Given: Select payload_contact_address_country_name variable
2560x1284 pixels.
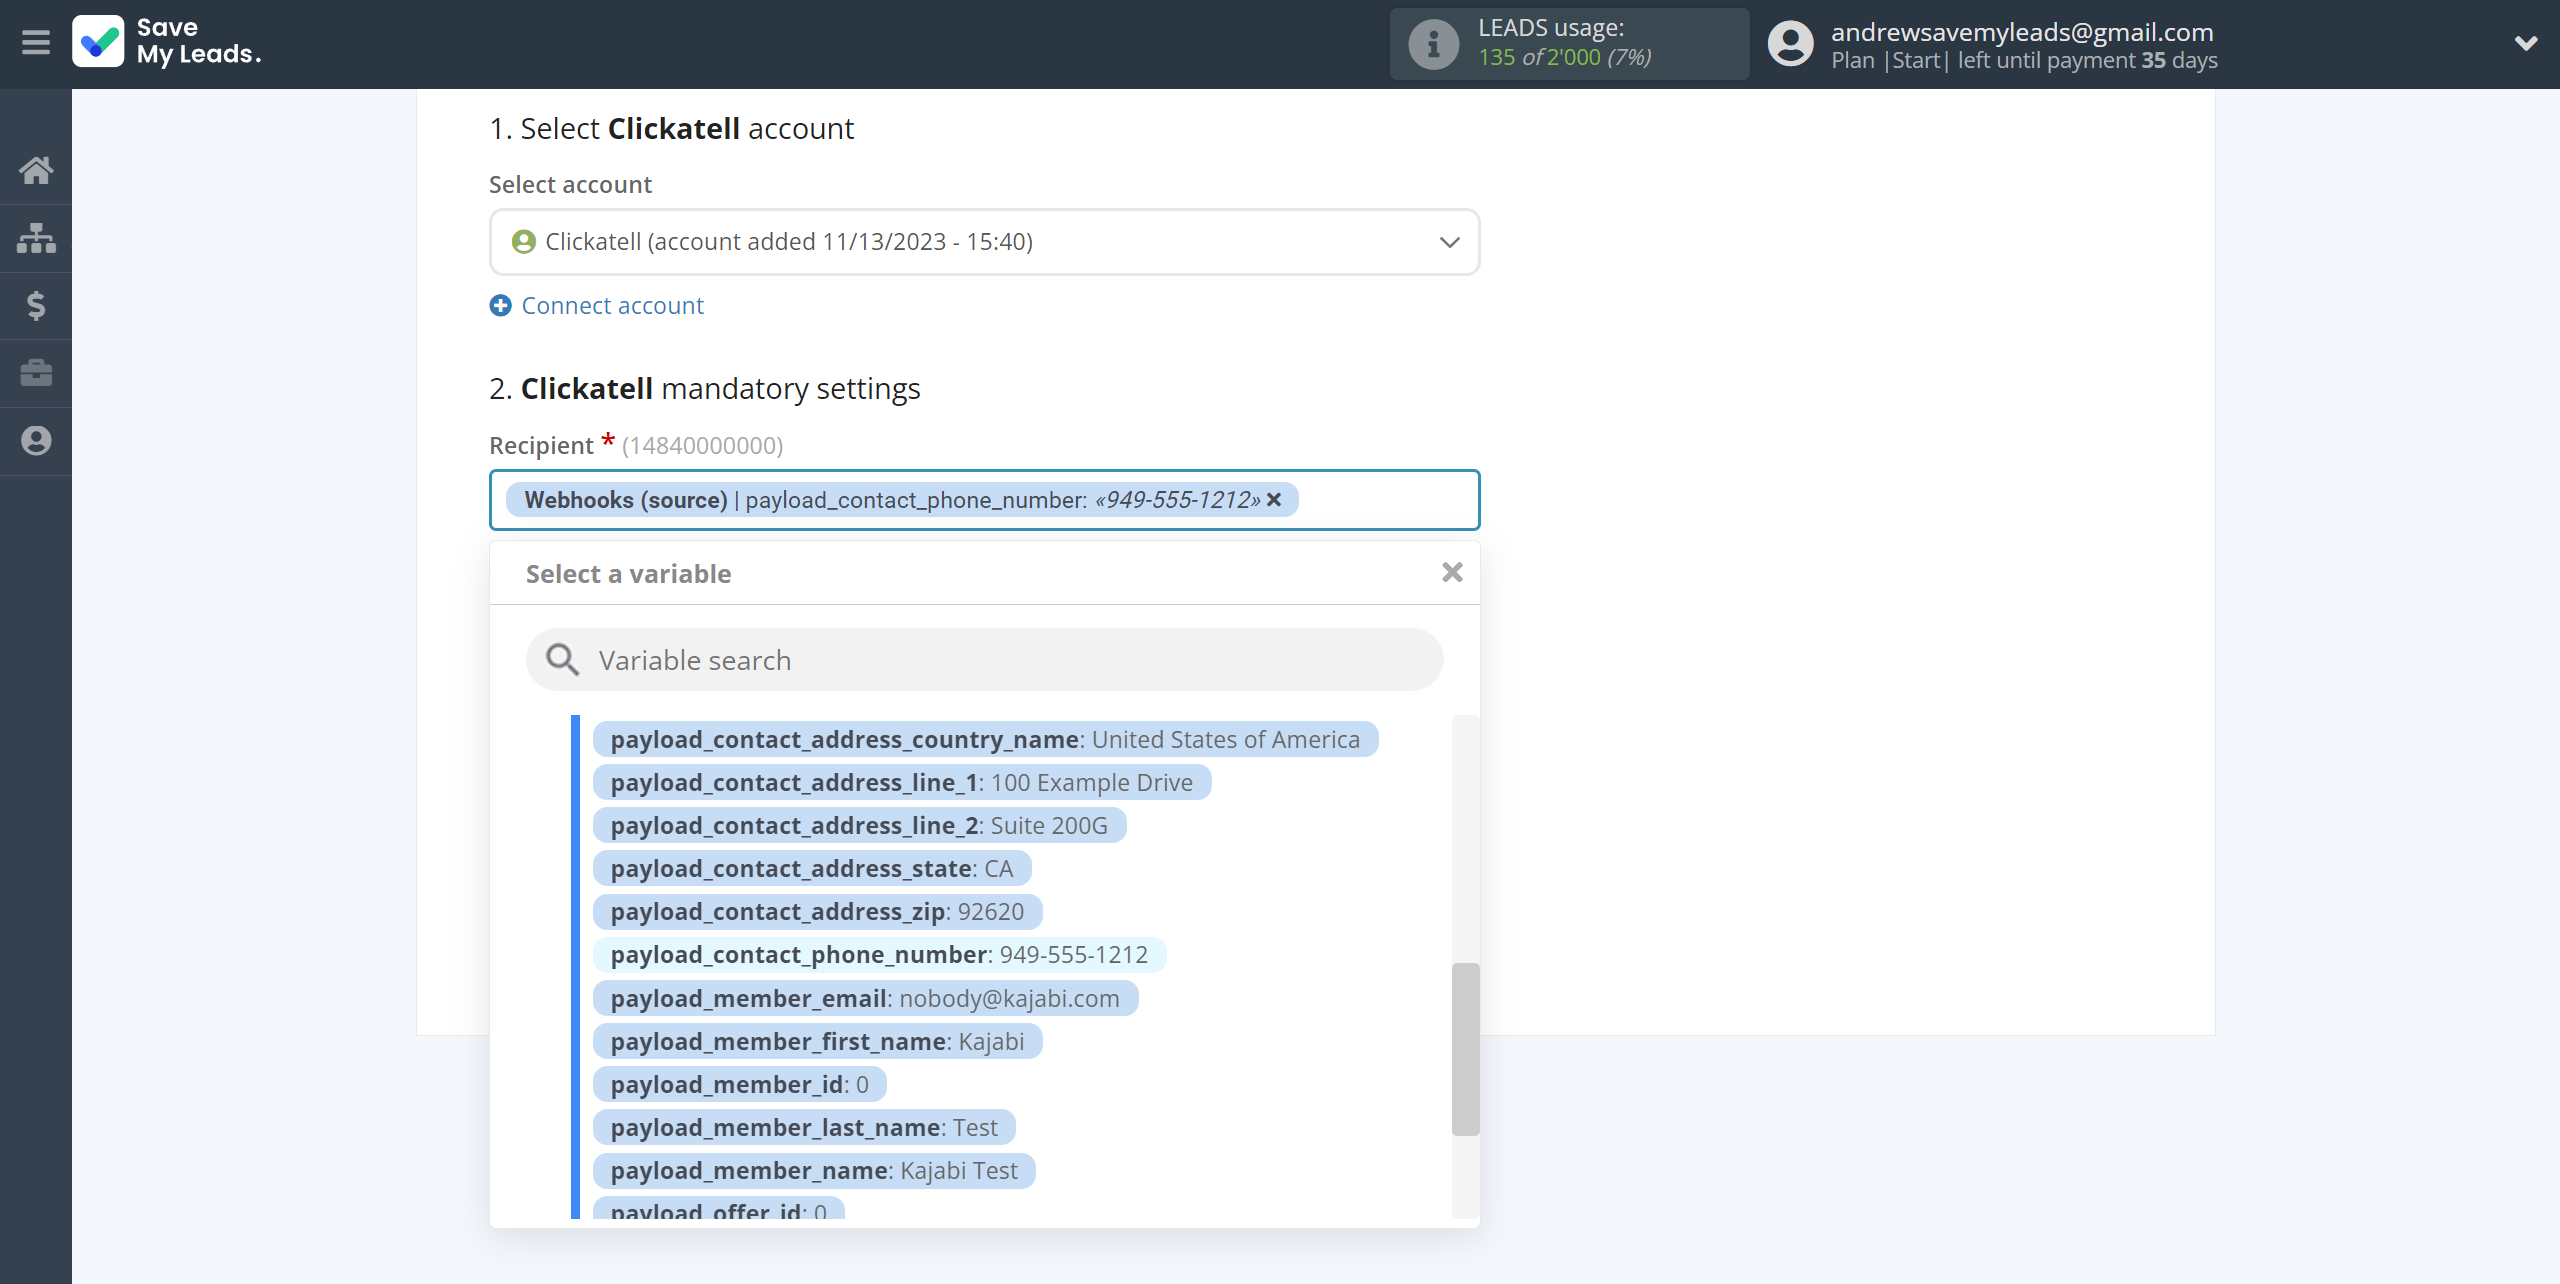Looking at the screenshot, I should pyautogui.click(x=985, y=739).
